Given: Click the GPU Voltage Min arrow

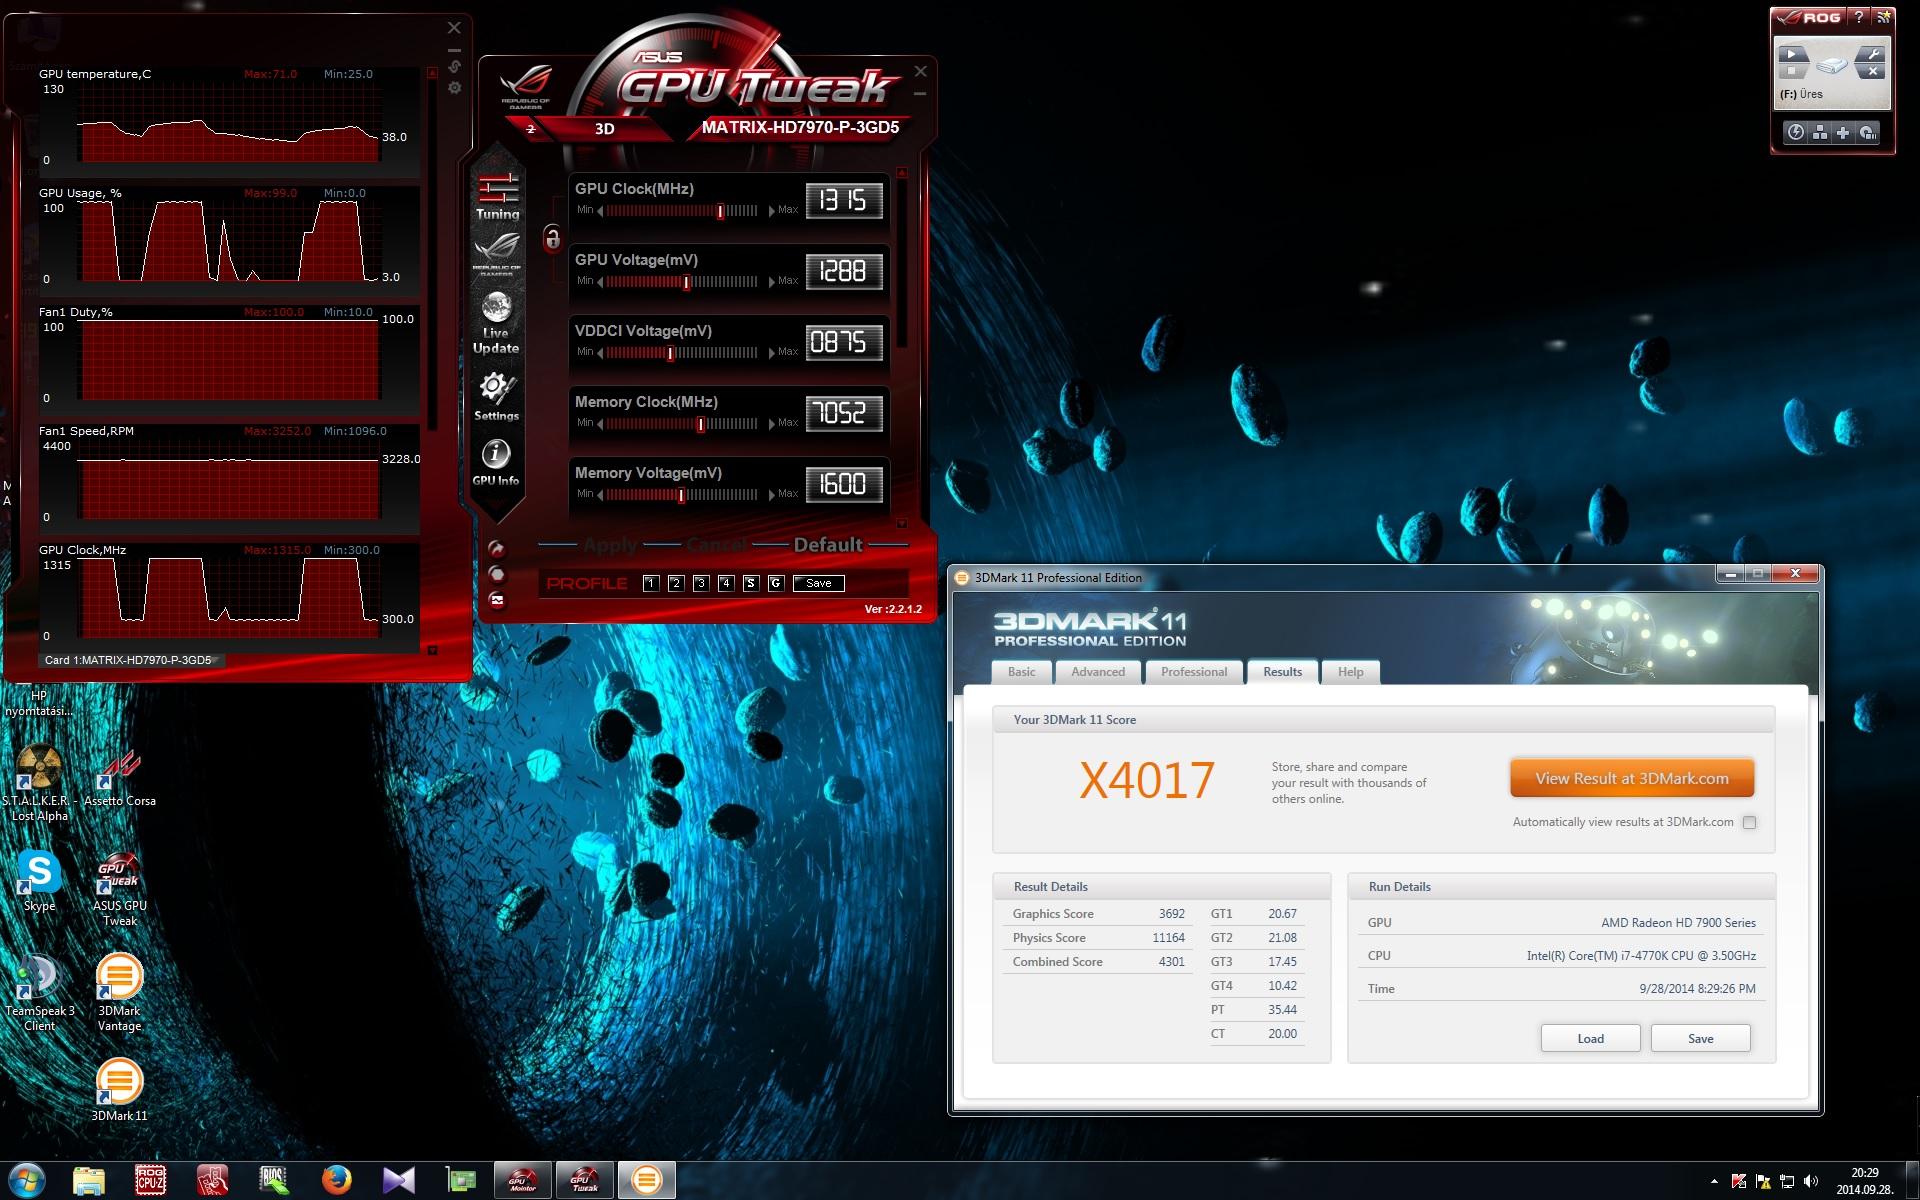Looking at the screenshot, I should 600,282.
